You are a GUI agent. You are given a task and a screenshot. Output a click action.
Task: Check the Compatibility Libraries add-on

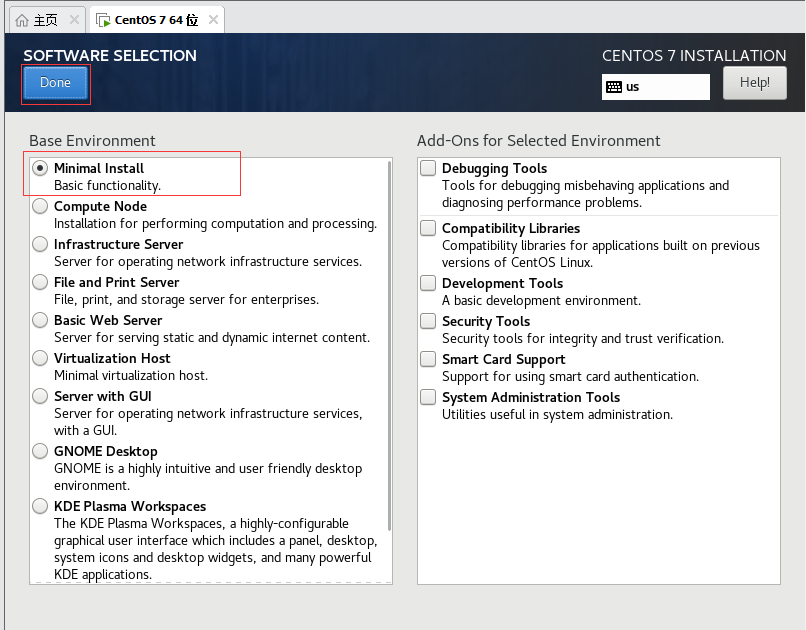tap(428, 228)
